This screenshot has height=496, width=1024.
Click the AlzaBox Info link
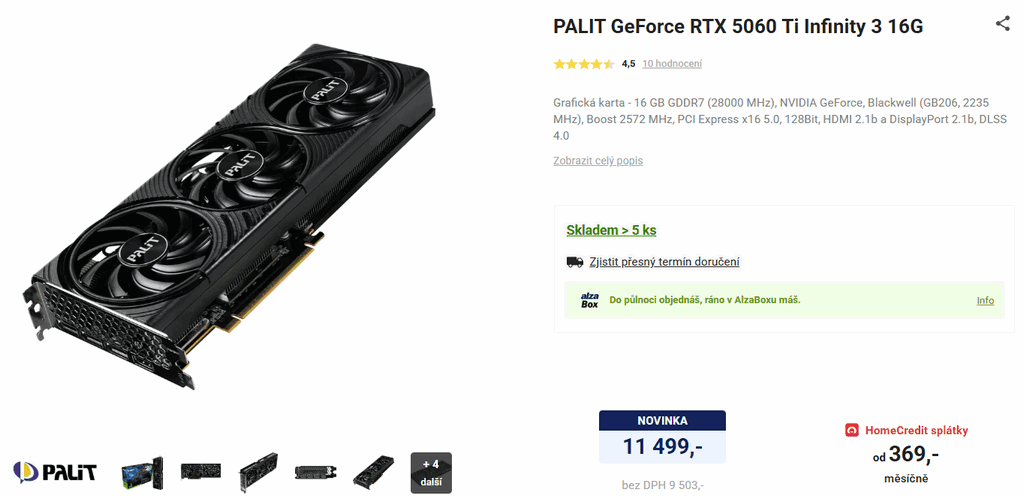[985, 301]
